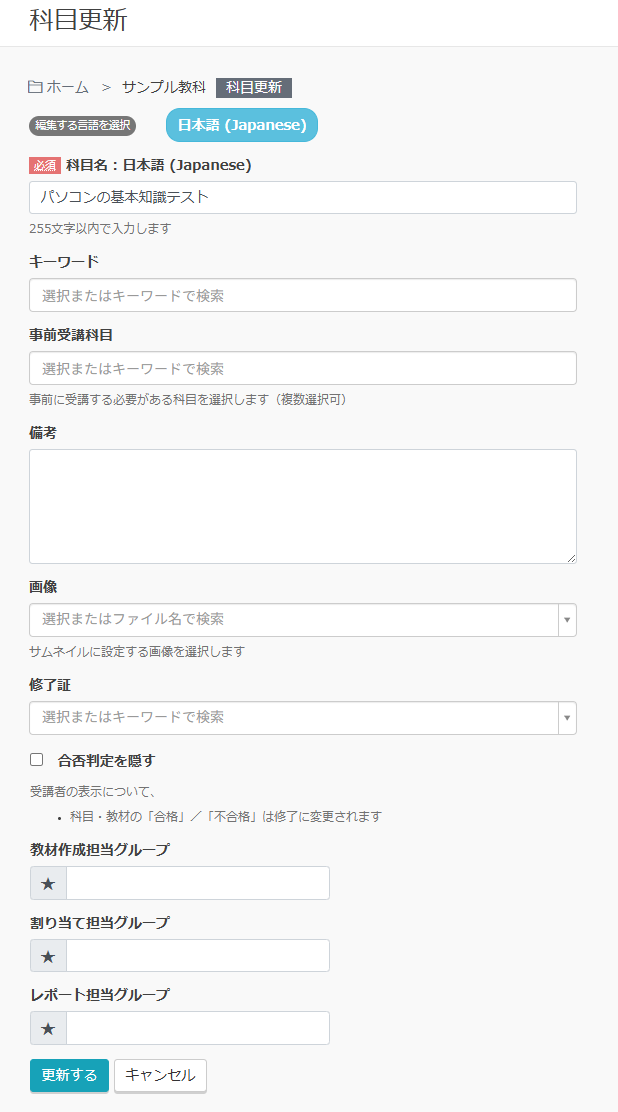Expand the 画像 dropdown arrow
This screenshot has width=618, height=1112.
pyautogui.click(x=567, y=620)
